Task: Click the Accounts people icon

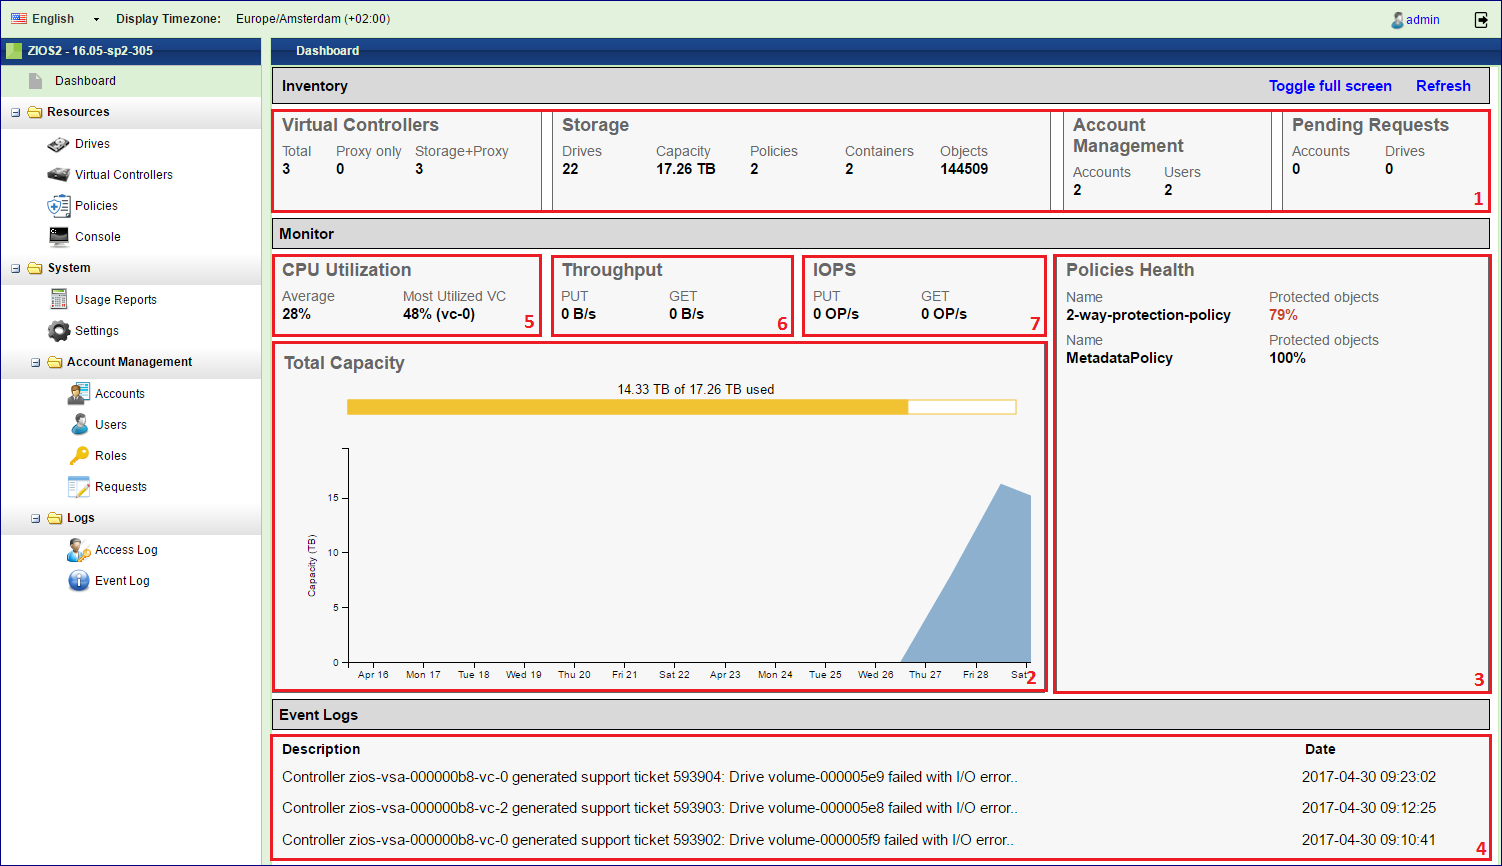Action: 78,393
